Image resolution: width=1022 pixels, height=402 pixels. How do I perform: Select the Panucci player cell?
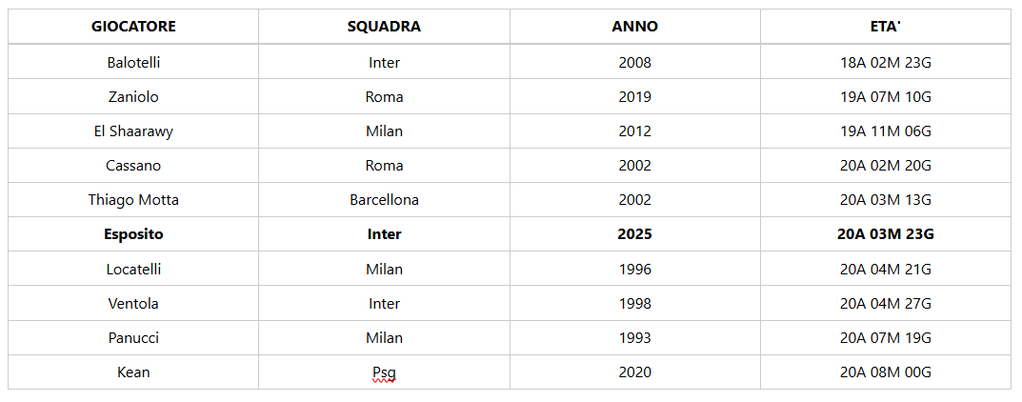click(133, 338)
